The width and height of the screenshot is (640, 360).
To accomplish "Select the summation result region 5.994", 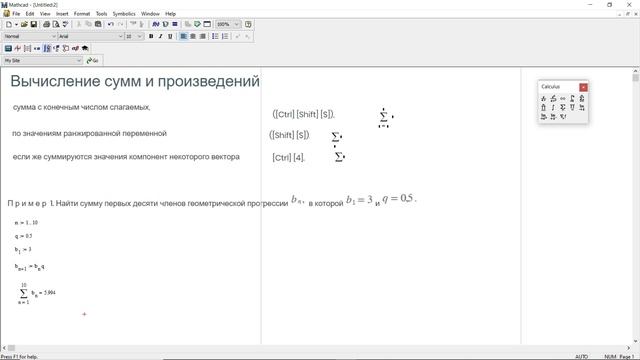I will pos(37,293).
